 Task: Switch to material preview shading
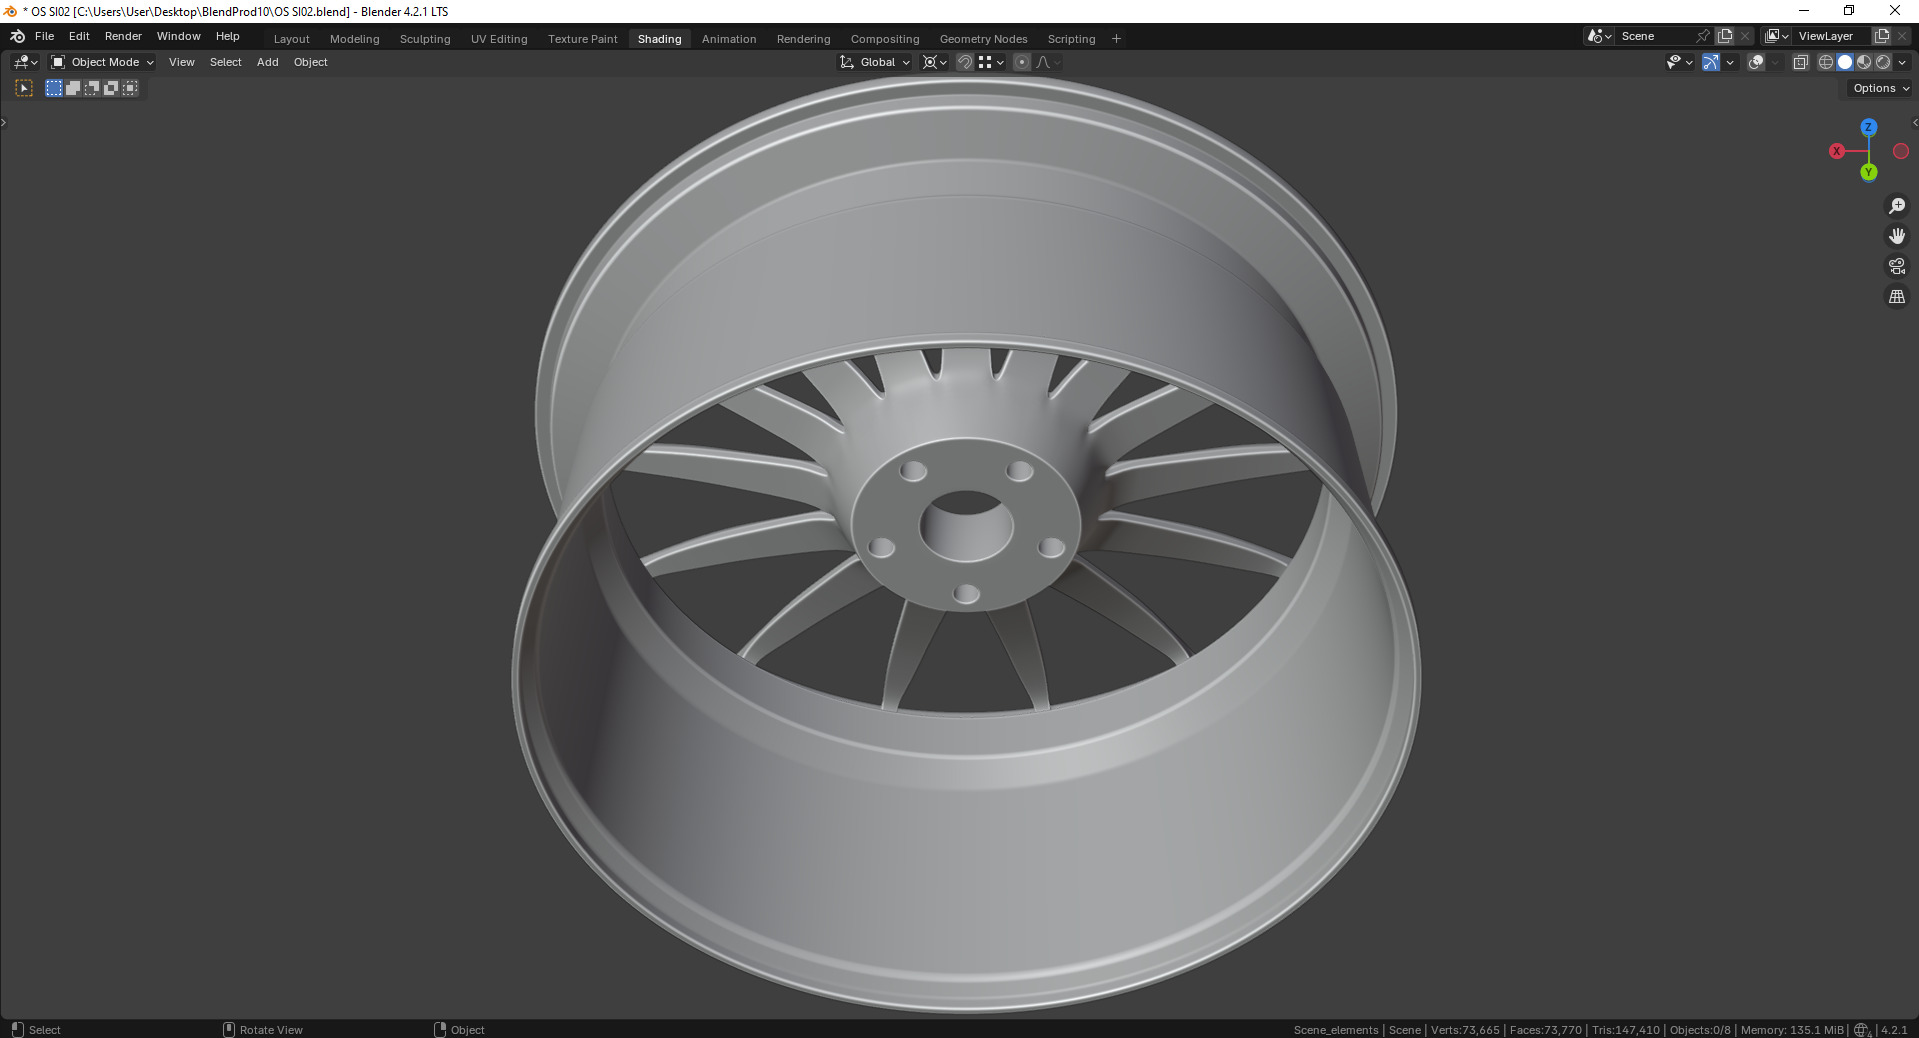coord(1864,62)
